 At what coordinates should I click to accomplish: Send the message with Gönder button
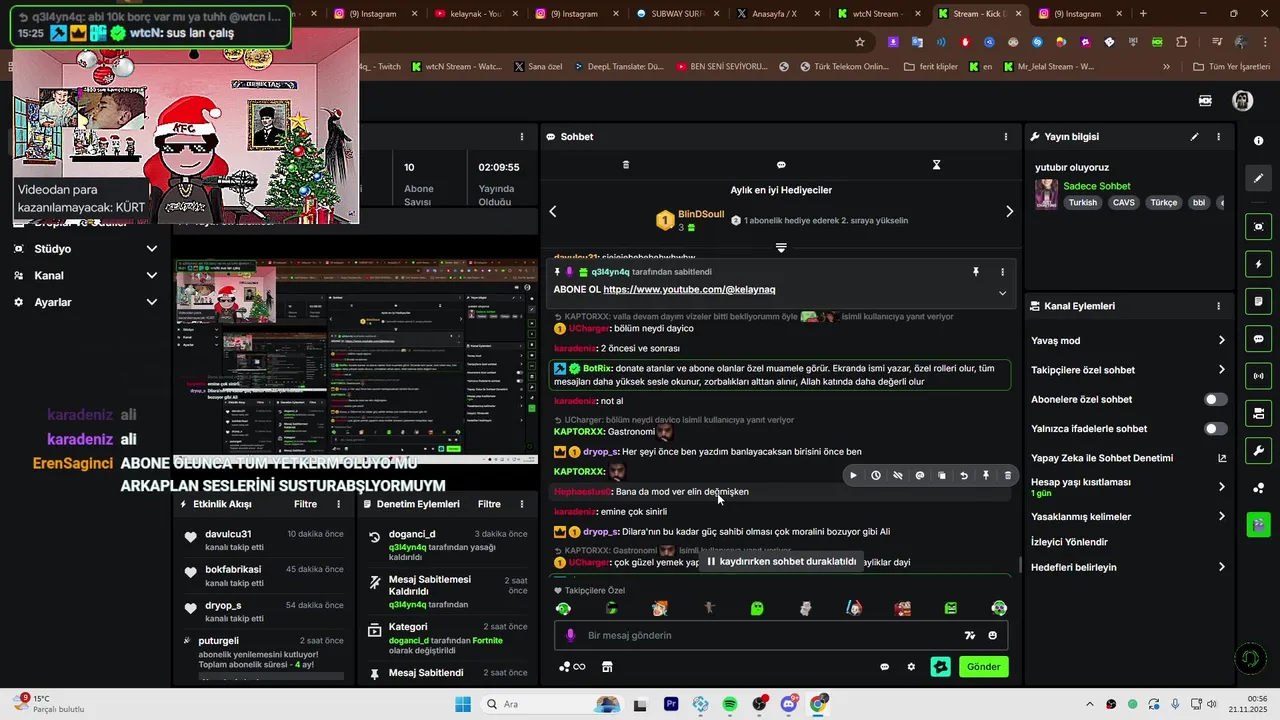pos(983,667)
